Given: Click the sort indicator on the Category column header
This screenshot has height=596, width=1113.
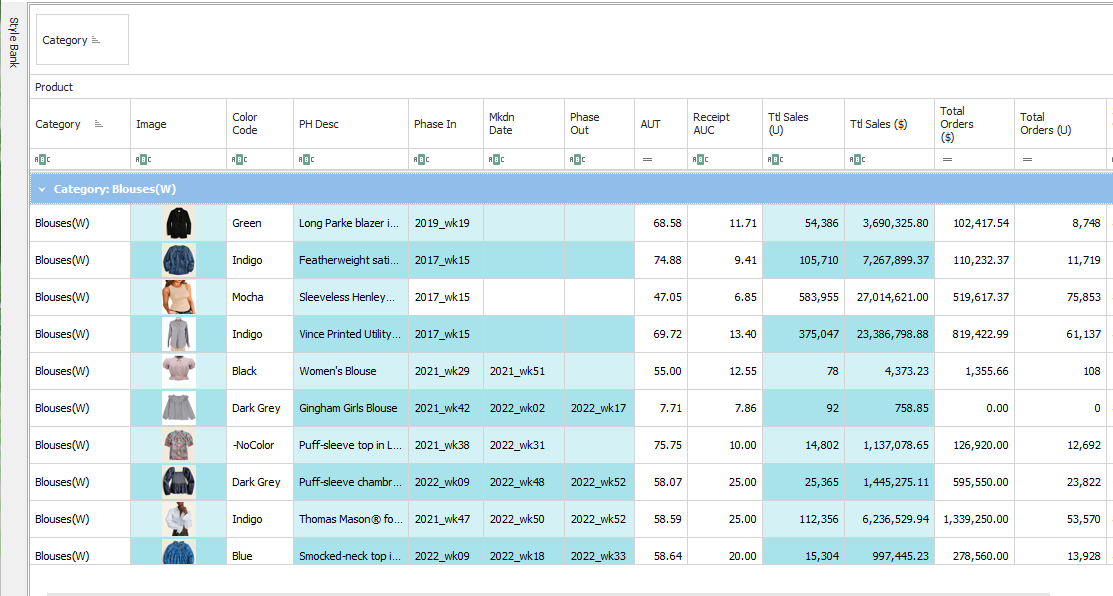Looking at the screenshot, I should (x=98, y=124).
